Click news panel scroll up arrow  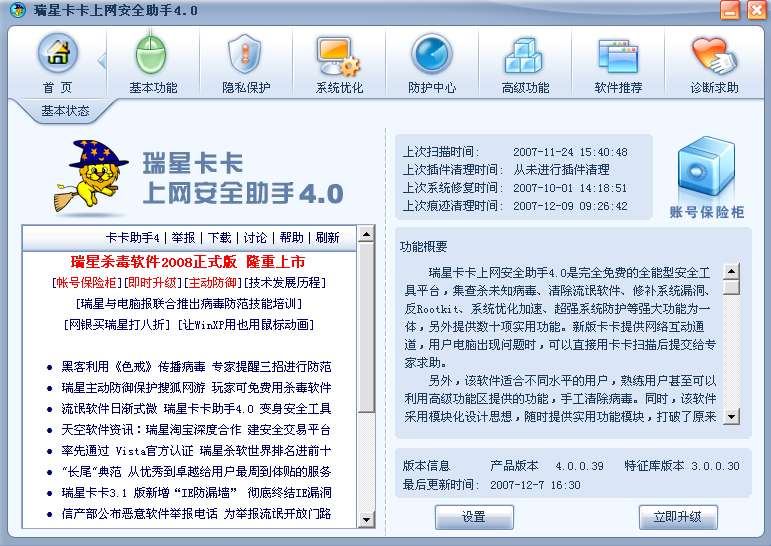tap(366, 234)
